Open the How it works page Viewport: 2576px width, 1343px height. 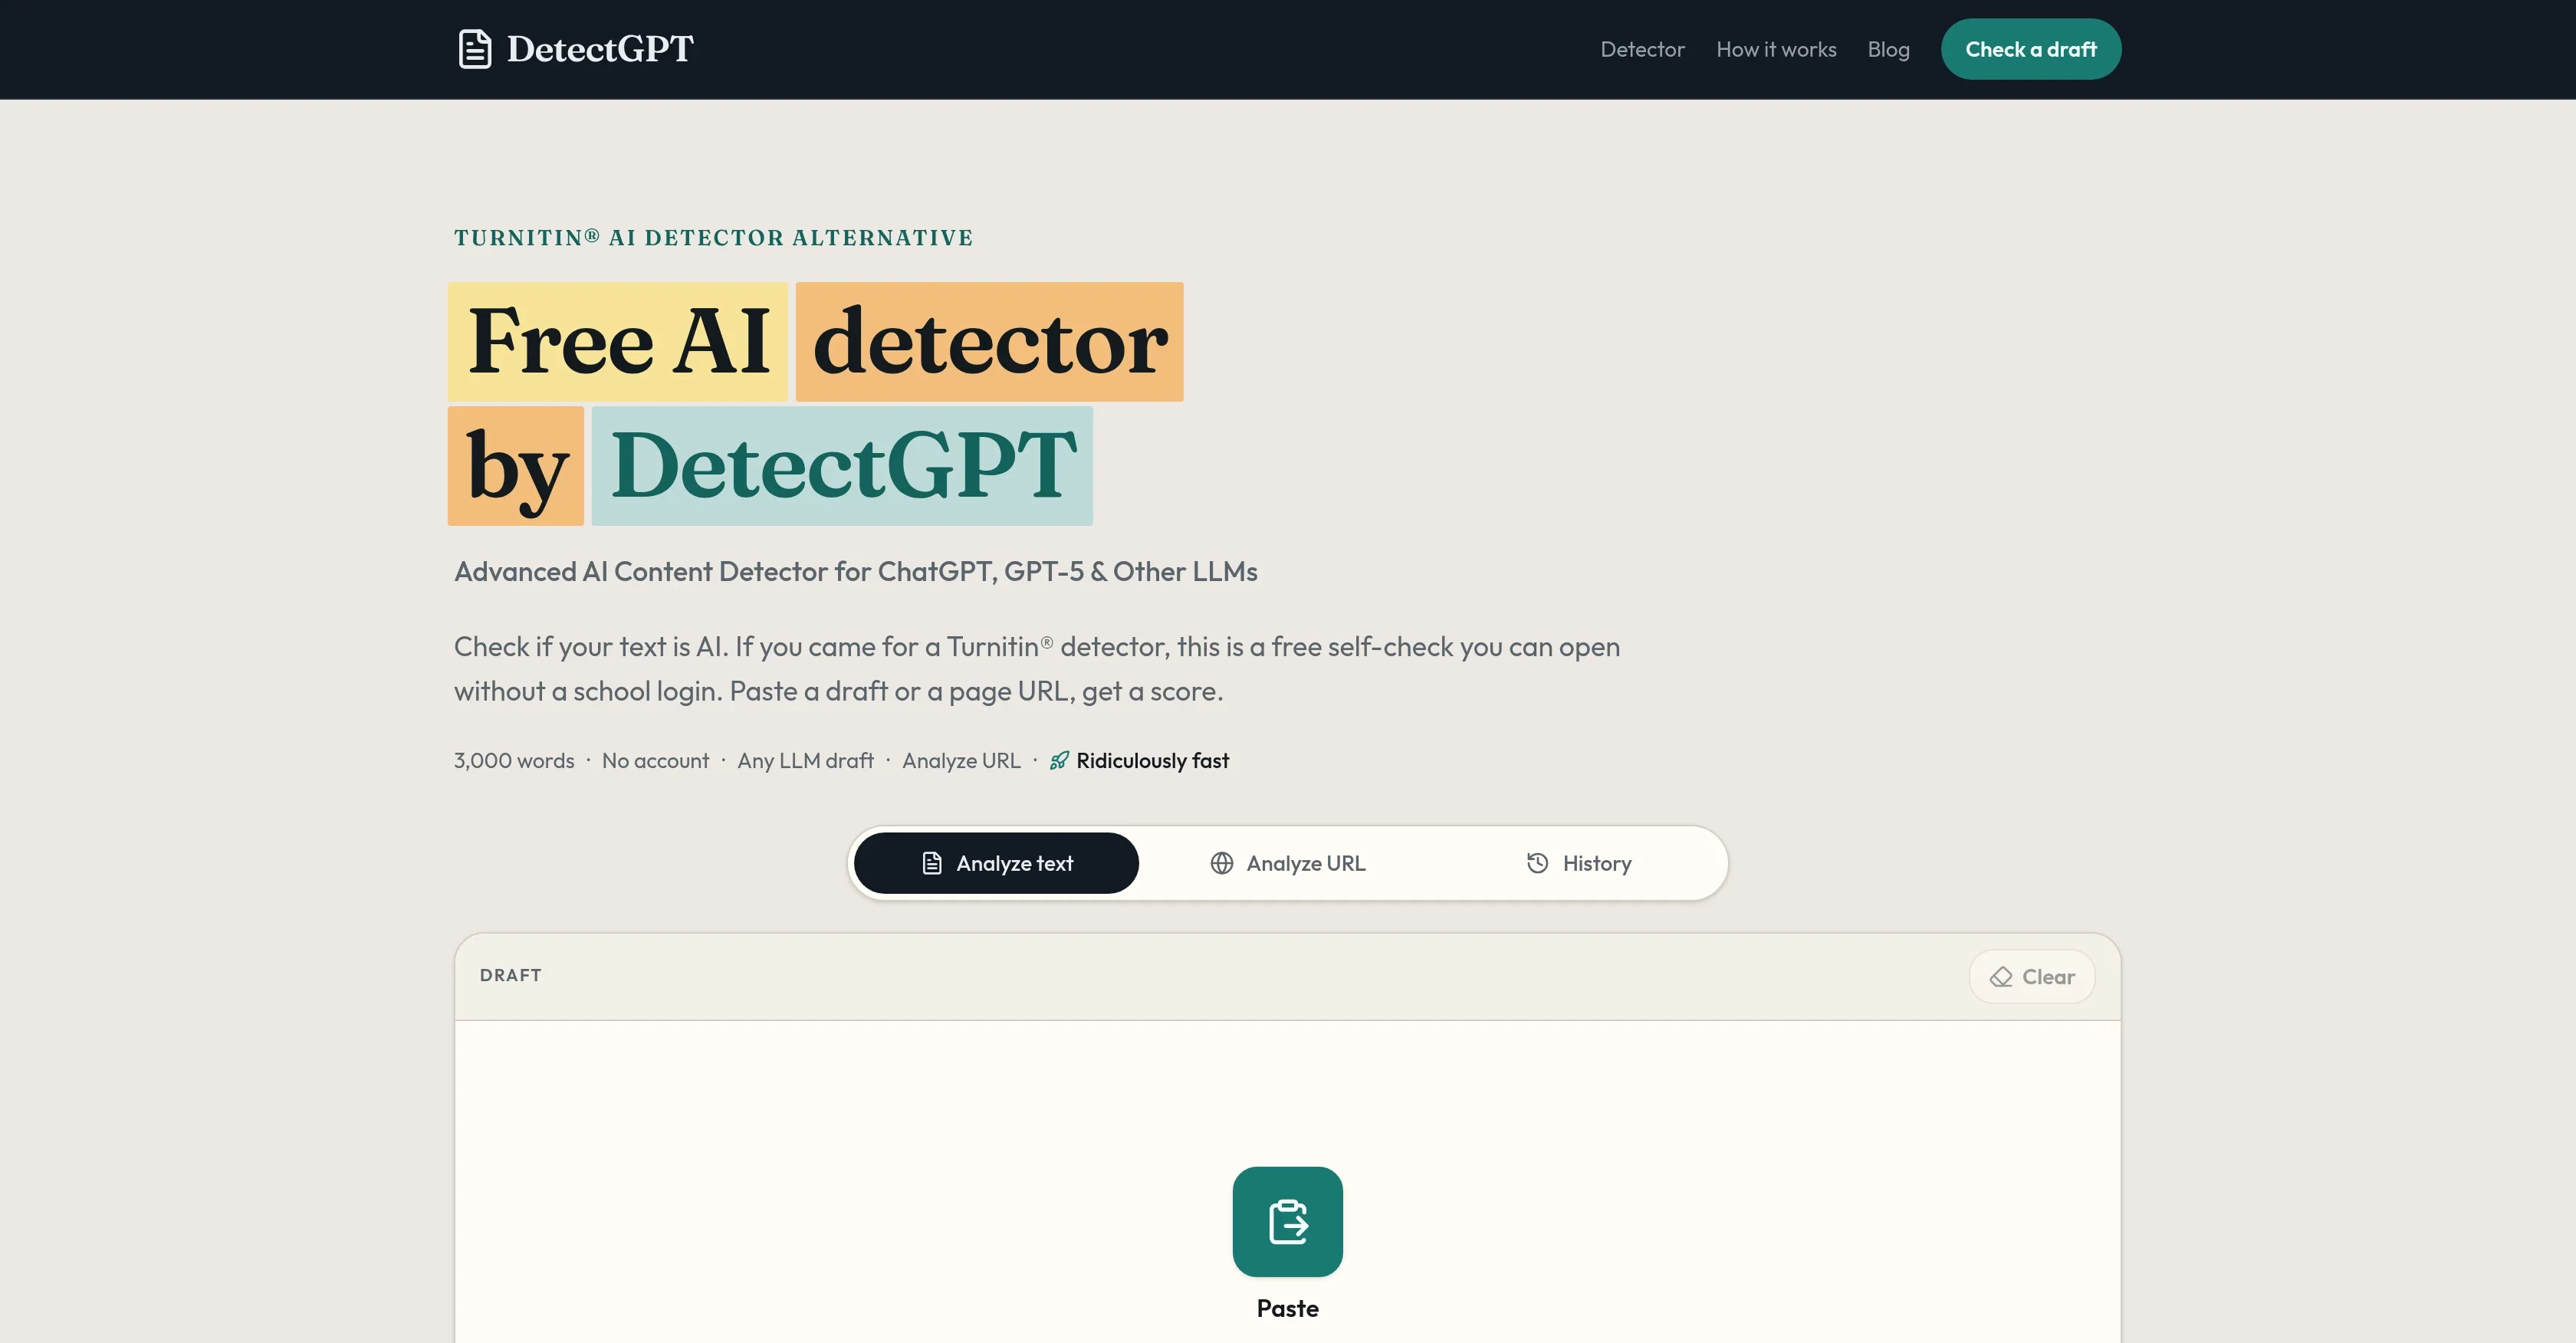(1776, 49)
